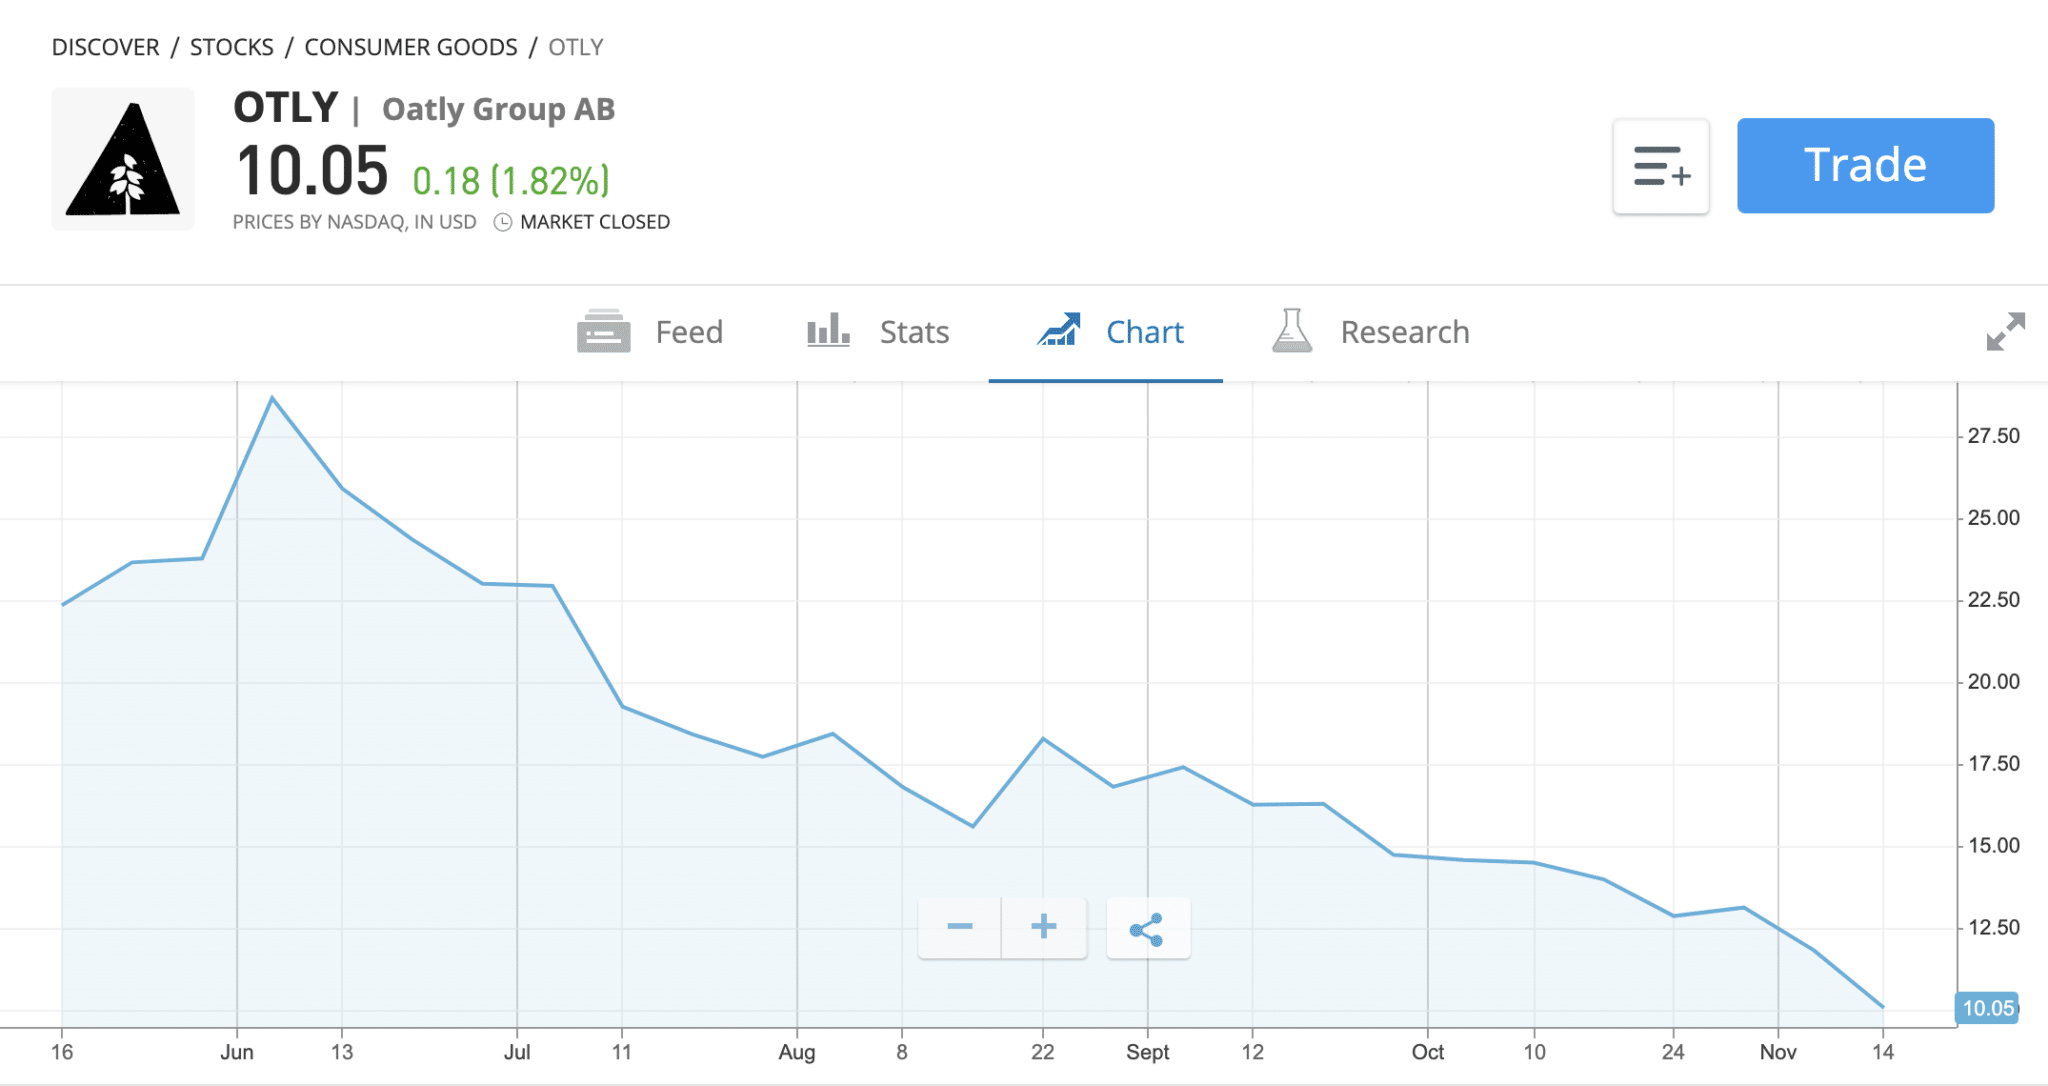Click the Chart trend arrow icon
Screen dimensions: 2048x1086
pyautogui.click(x=1059, y=330)
